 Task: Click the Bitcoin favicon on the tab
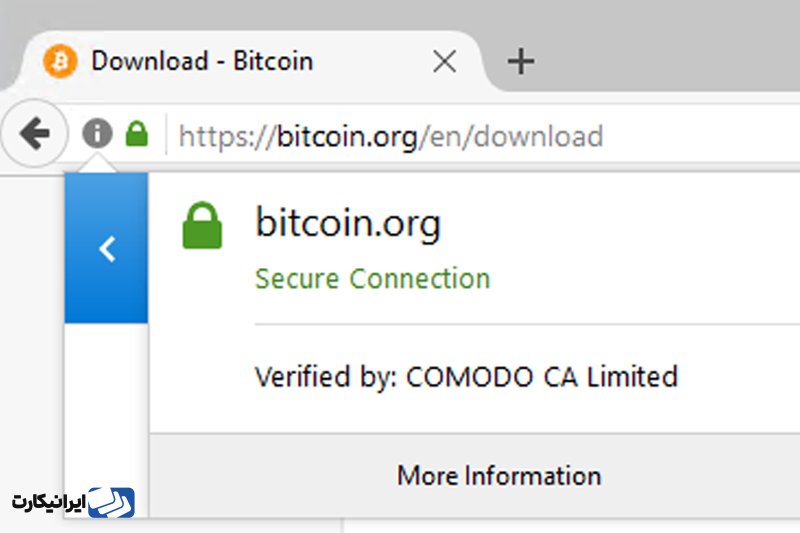[60, 61]
